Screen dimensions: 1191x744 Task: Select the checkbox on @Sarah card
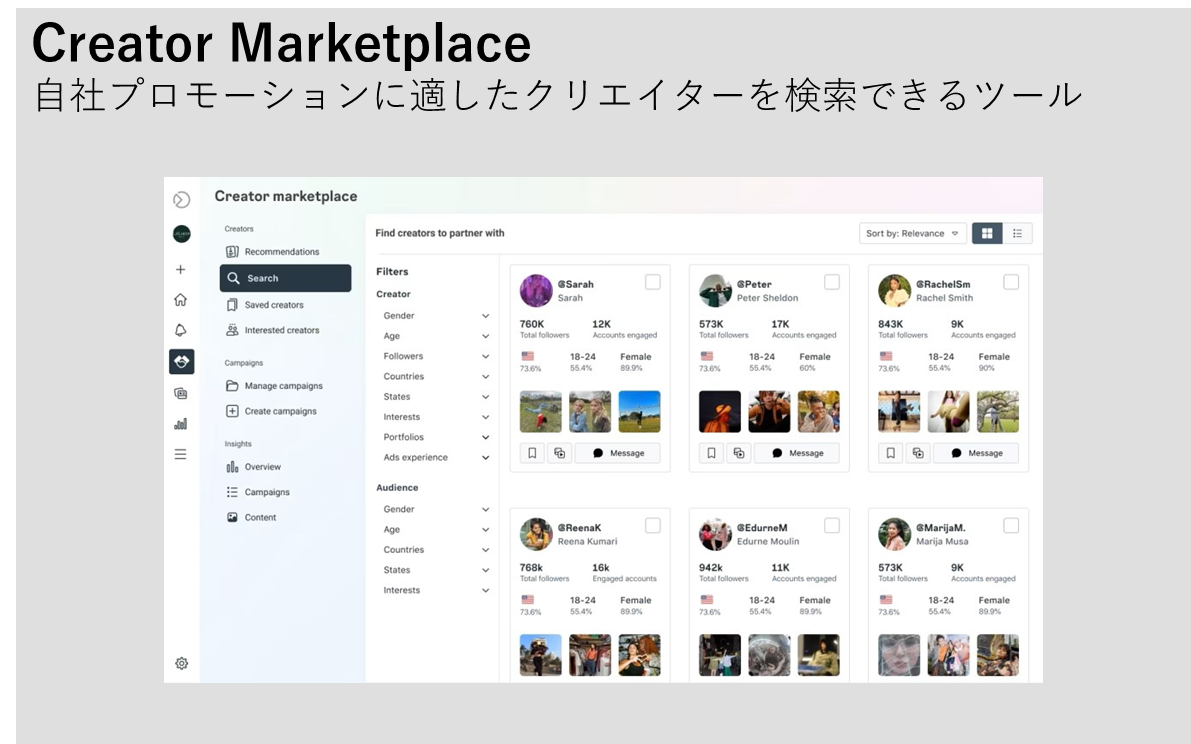point(653,282)
